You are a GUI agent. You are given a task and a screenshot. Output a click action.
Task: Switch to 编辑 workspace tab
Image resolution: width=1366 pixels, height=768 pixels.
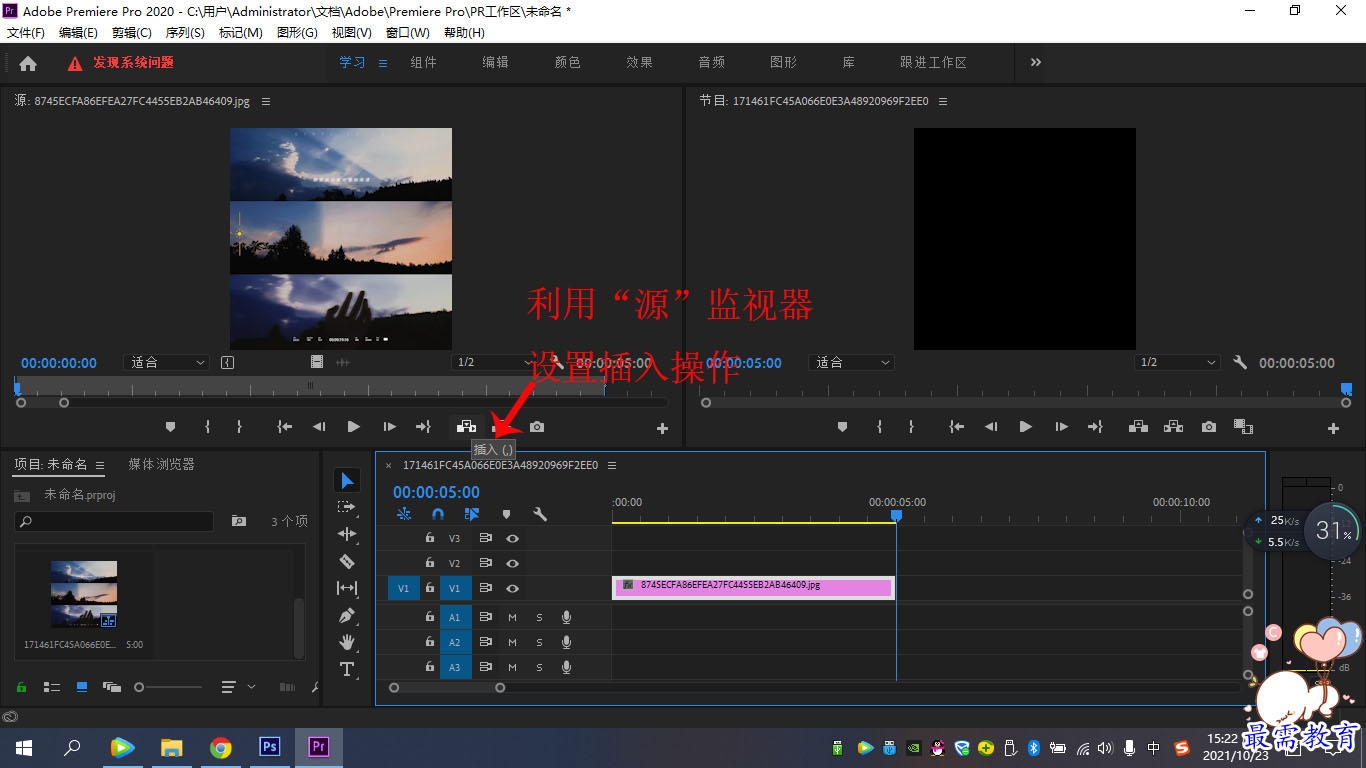[x=495, y=62]
